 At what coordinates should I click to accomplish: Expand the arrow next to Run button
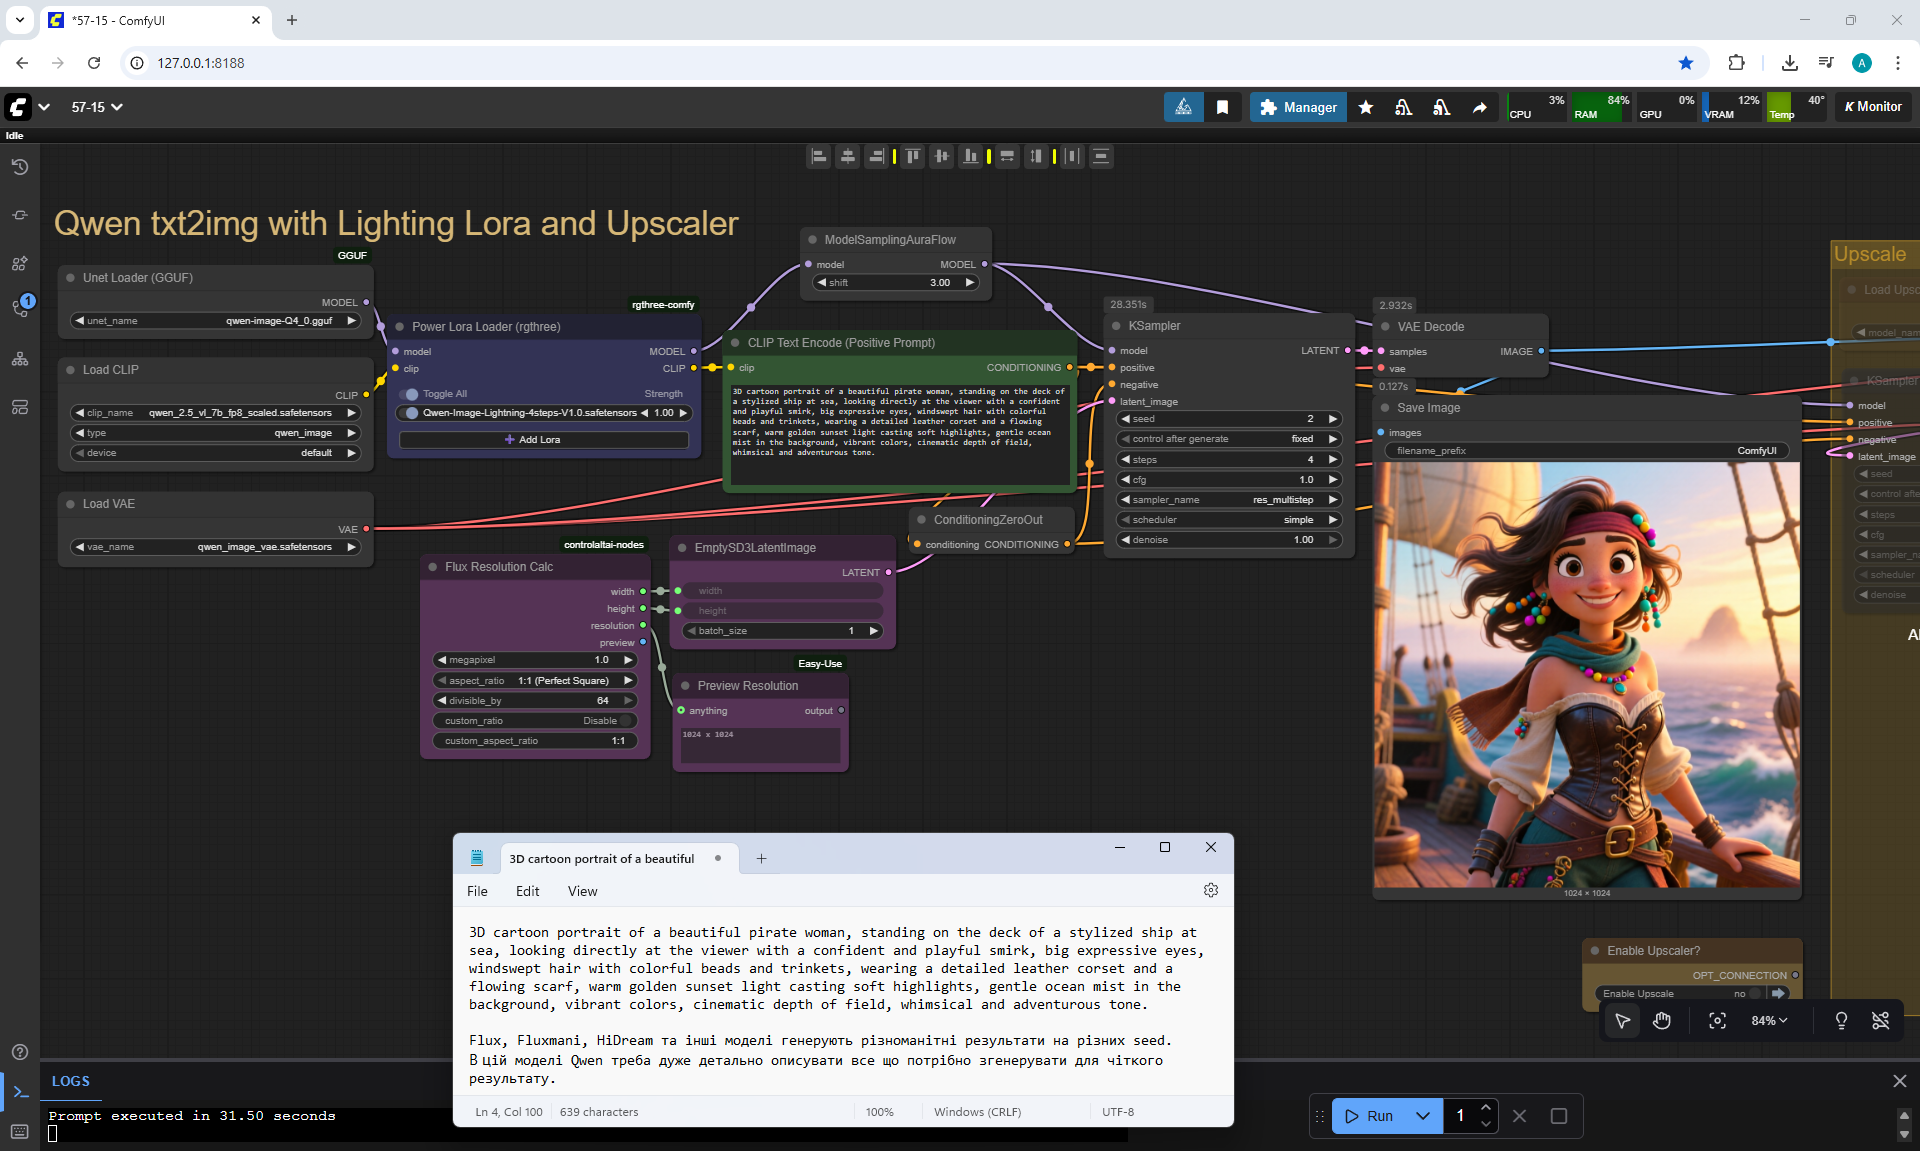(x=1422, y=1116)
